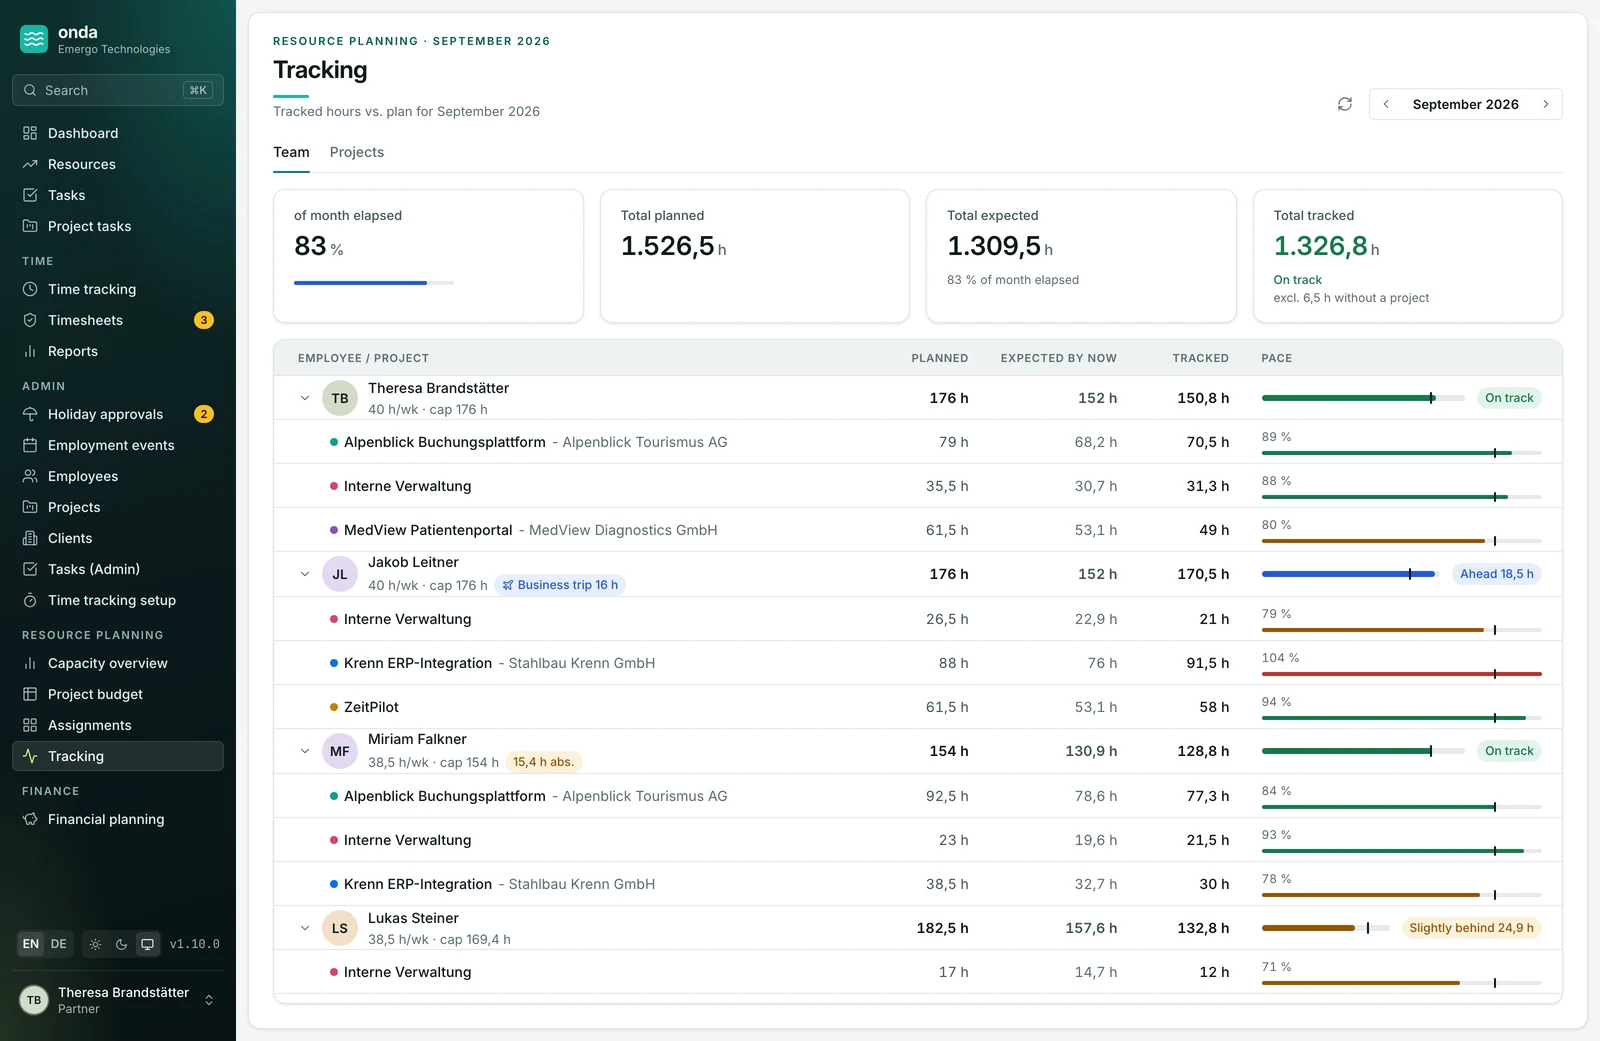This screenshot has width=1600, height=1041.
Task: Select the light theme sun icon
Action: pos(95,944)
